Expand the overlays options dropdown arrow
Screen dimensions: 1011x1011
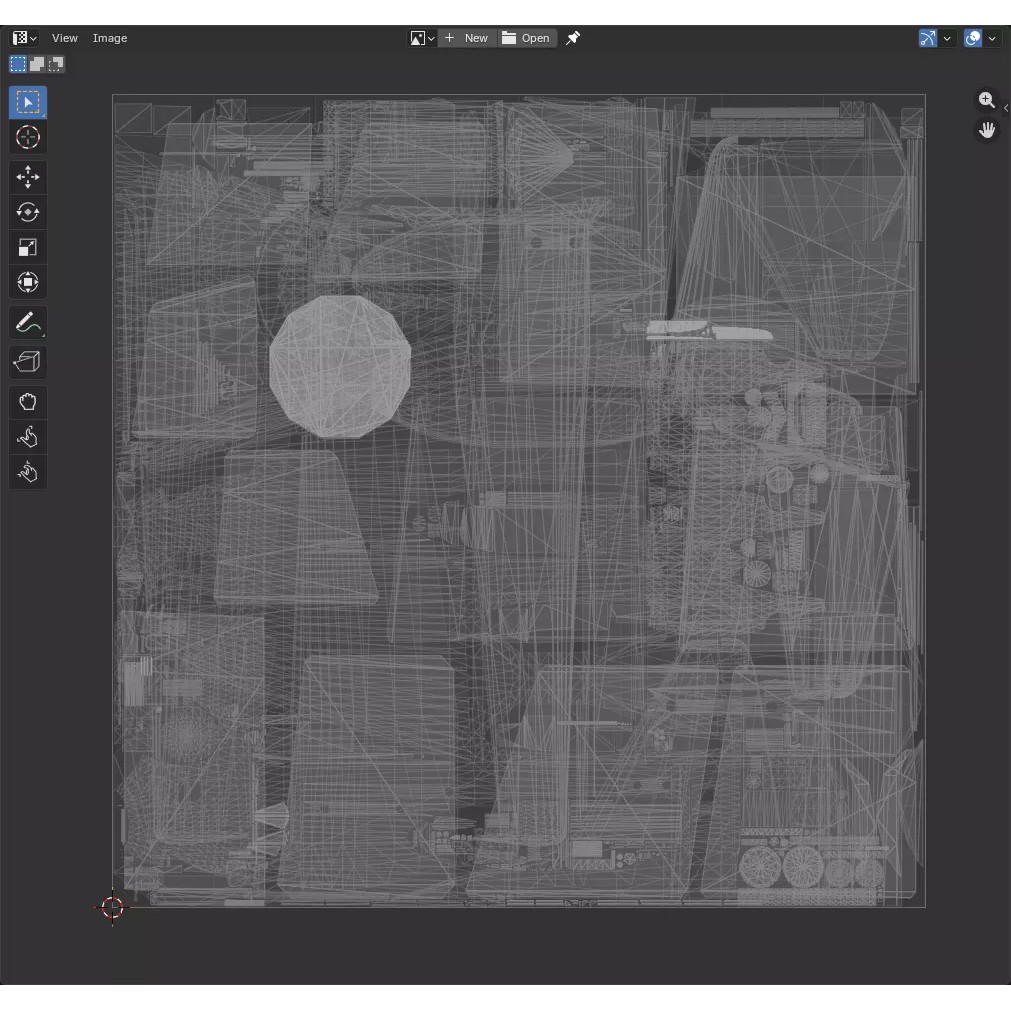coord(992,38)
